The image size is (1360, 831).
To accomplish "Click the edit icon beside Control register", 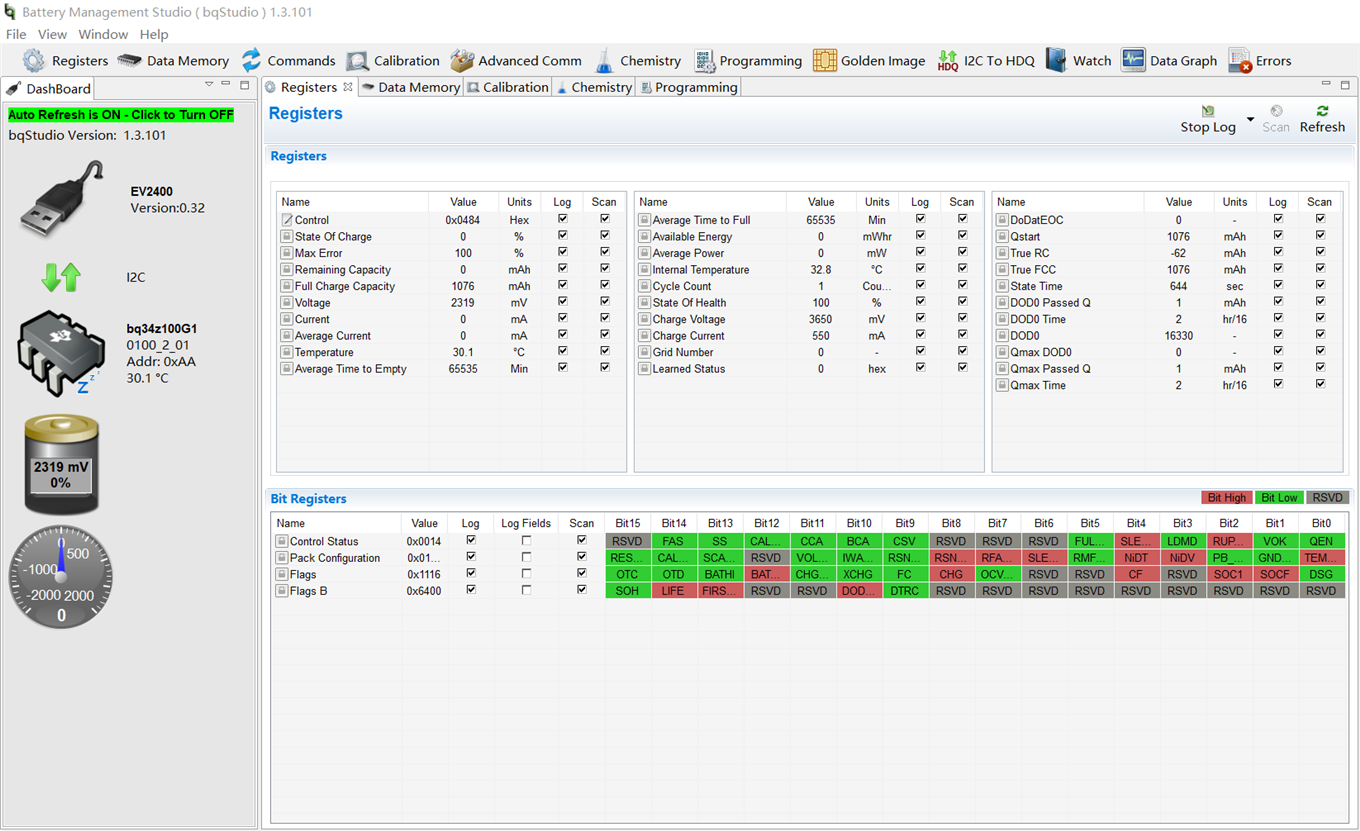I will pos(287,220).
